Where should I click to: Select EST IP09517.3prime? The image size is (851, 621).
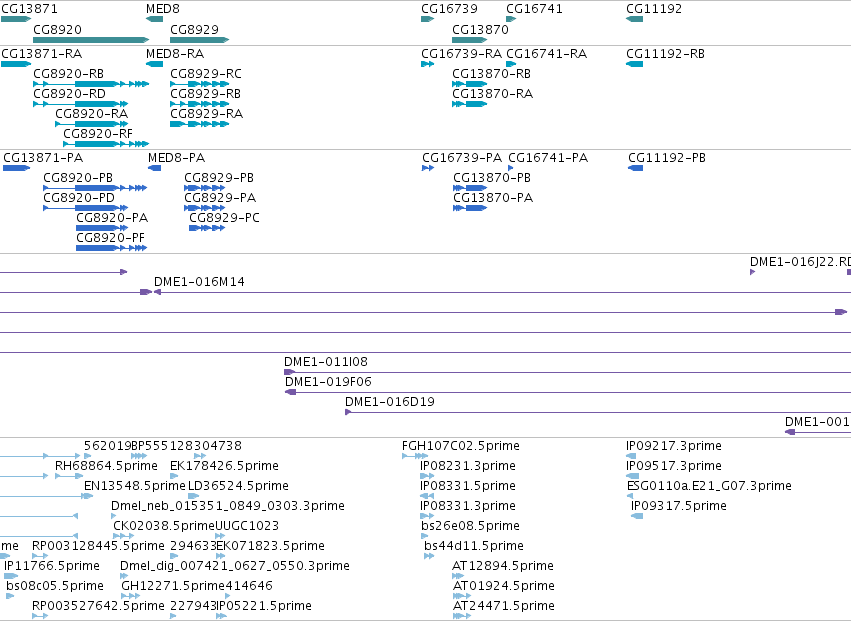coord(674,466)
